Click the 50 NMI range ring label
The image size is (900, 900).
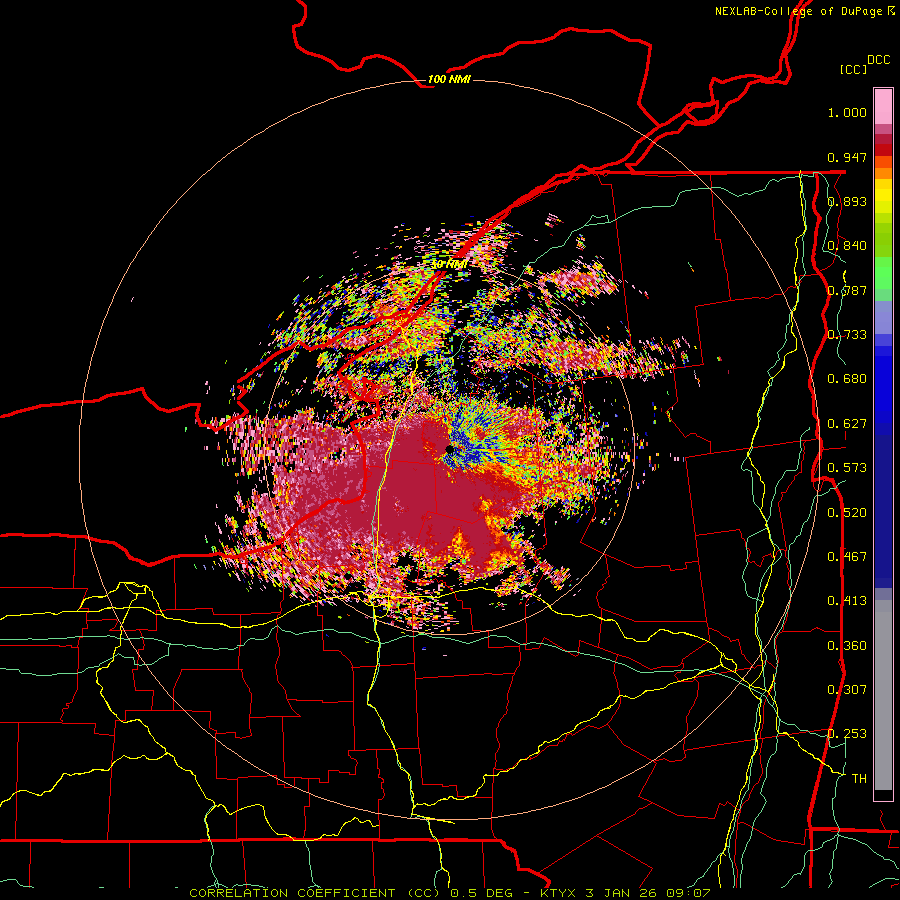pyautogui.click(x=449, y=265)
